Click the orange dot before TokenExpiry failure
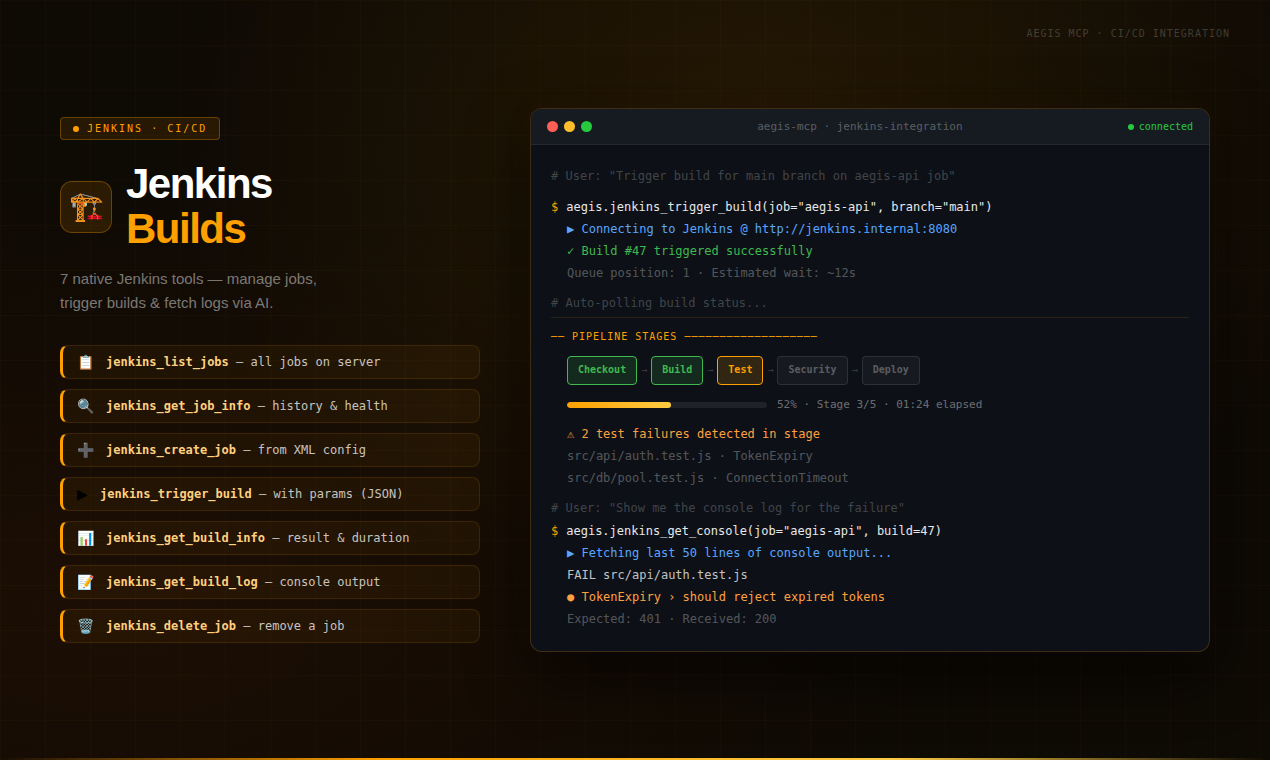The height and width of the screenshot is (760, 1270). pos(571,597)
